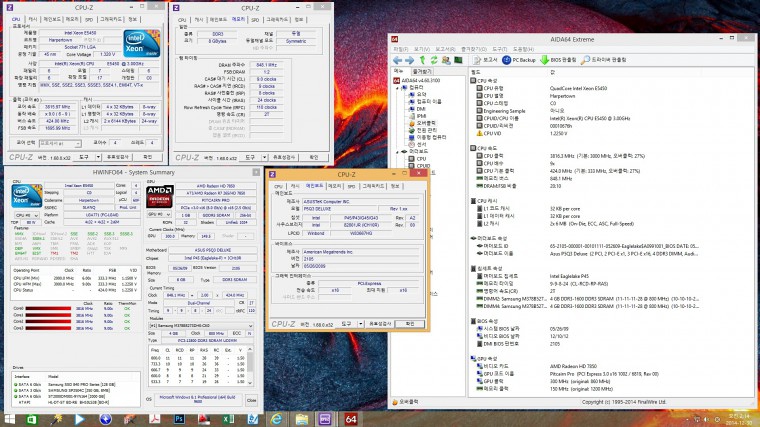The height and width of the screenshot is (427, 760).
Task: Click the AIDA64 green up-arrow icon
Action: click(x=422, y=60)
